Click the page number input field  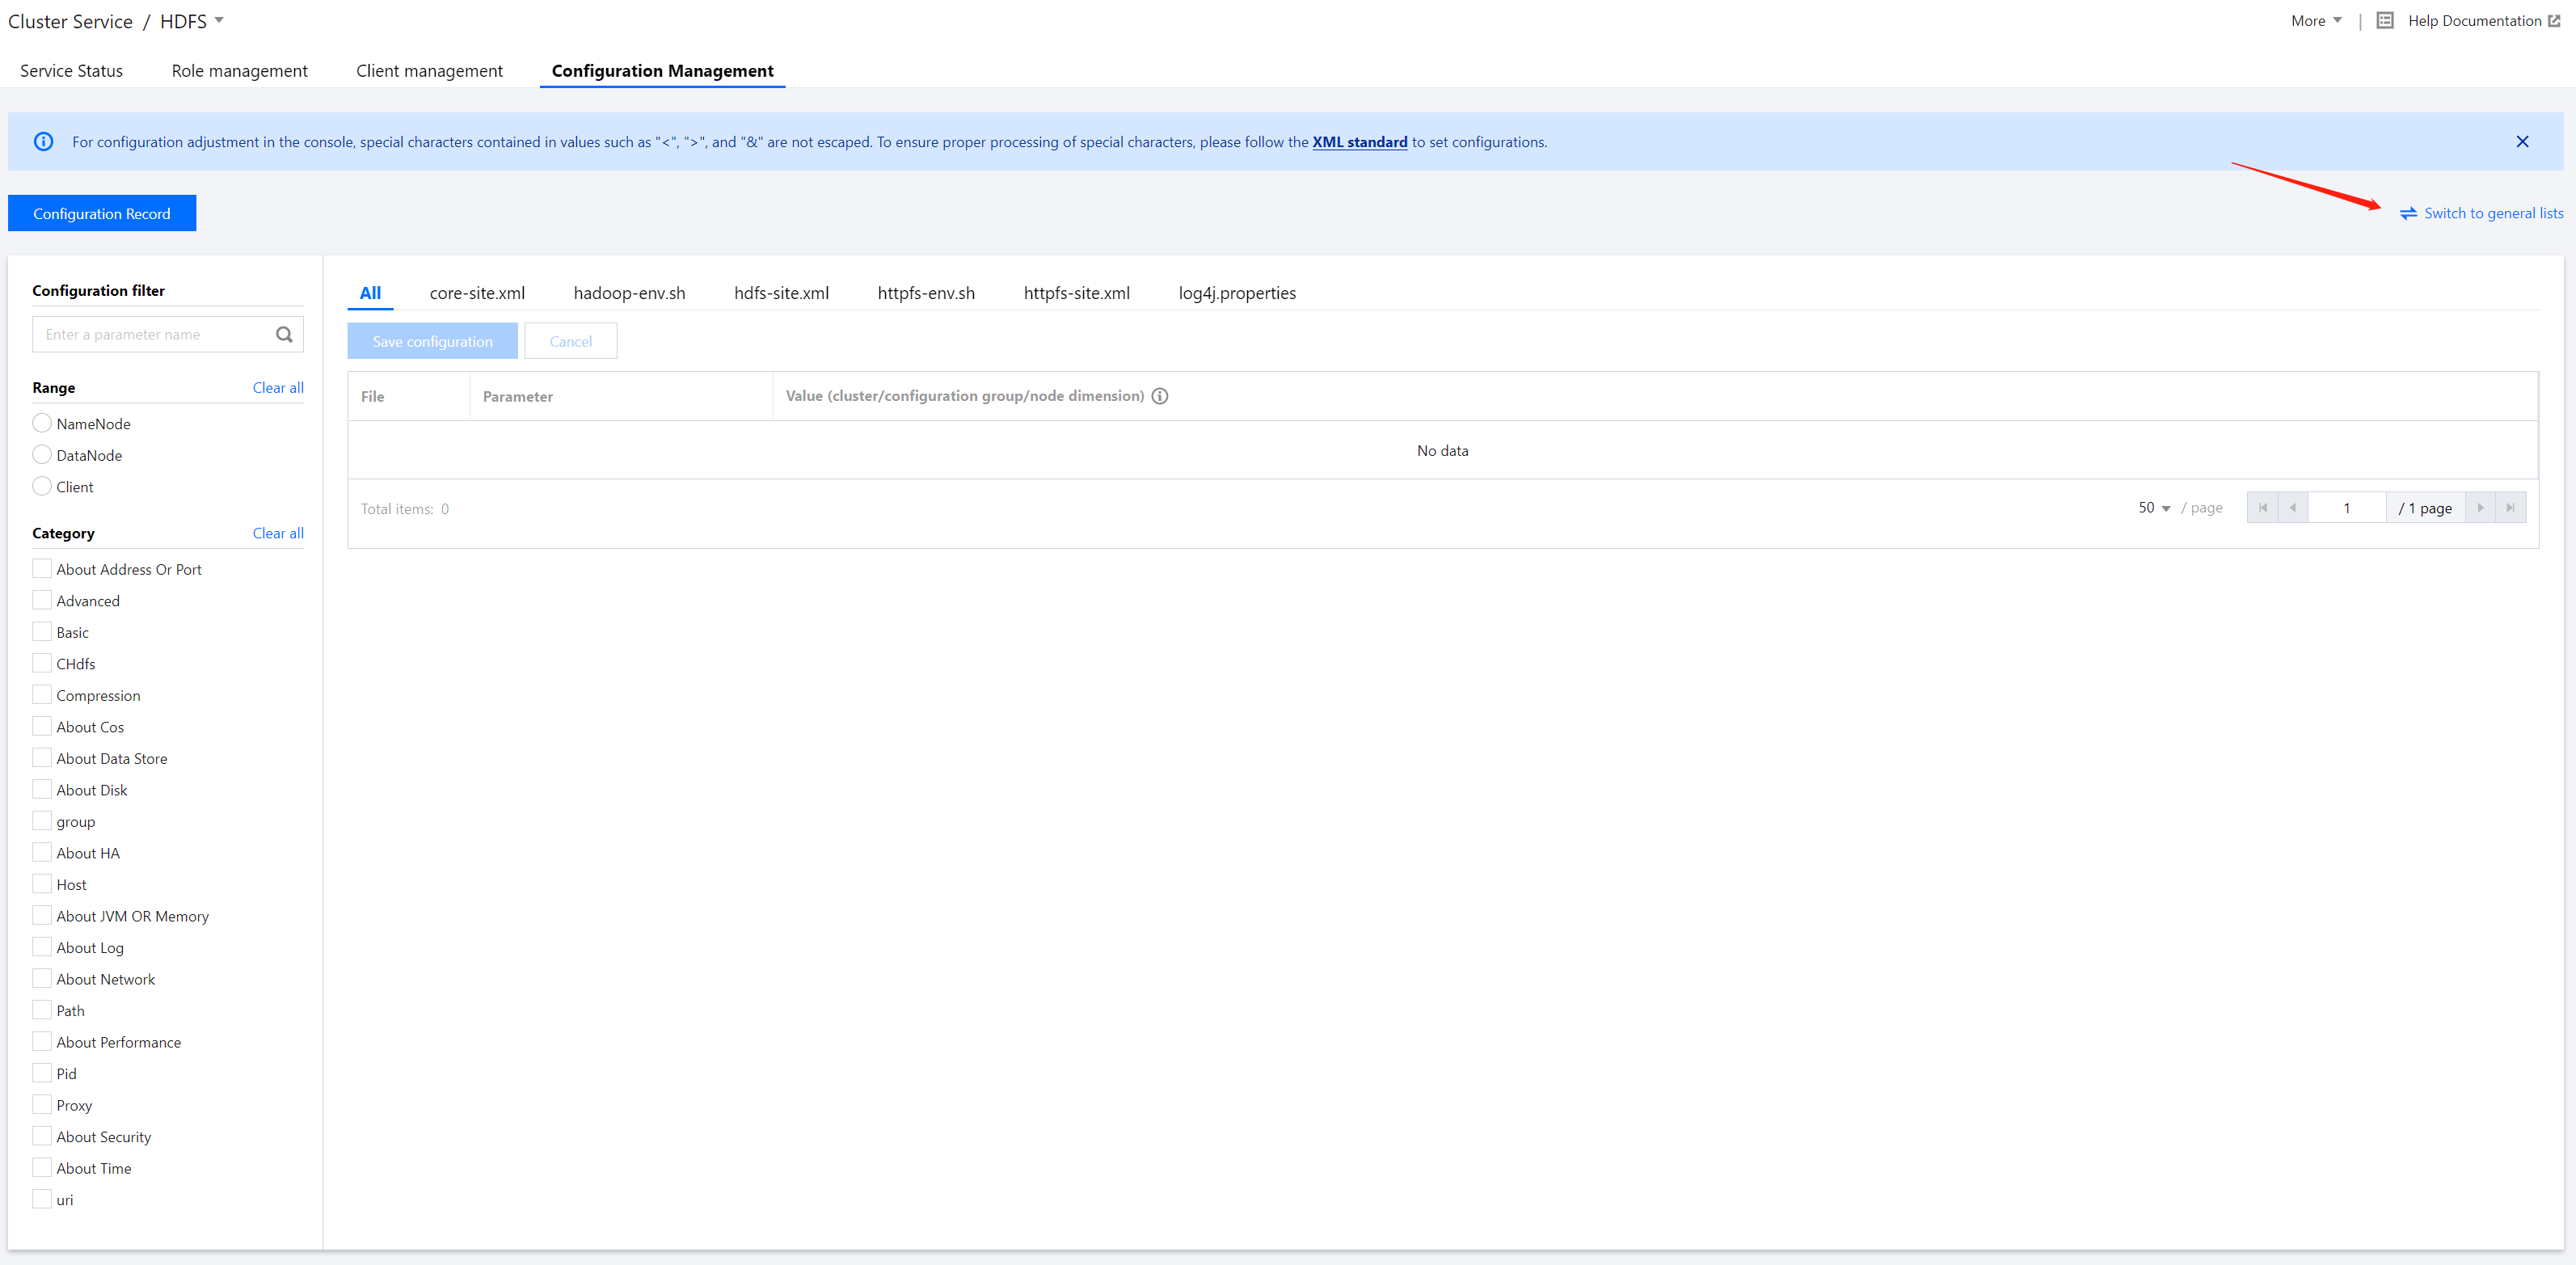(x=2346, y=508)
